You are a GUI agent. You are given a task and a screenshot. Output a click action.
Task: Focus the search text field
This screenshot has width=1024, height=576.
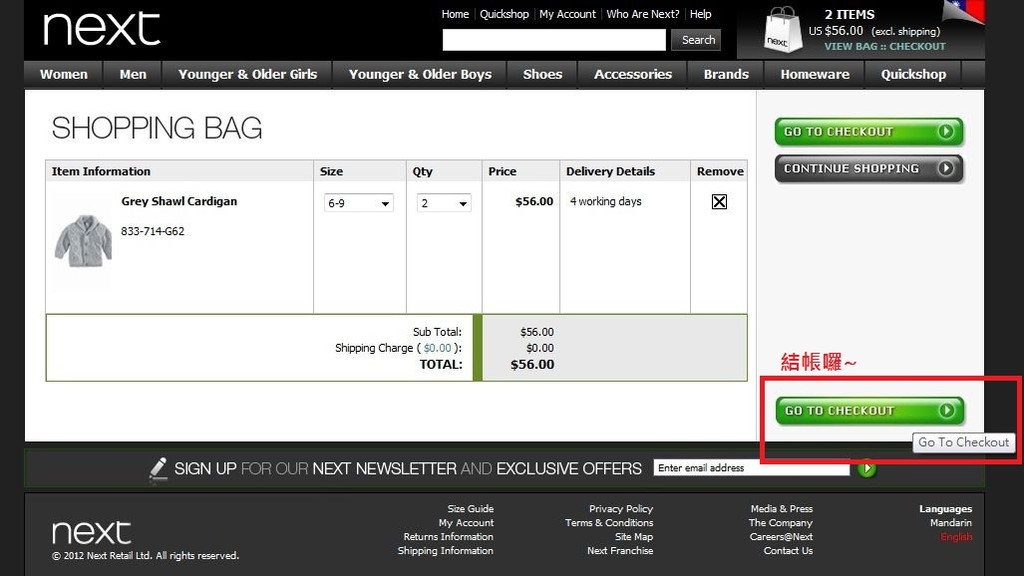pos(554,40)
